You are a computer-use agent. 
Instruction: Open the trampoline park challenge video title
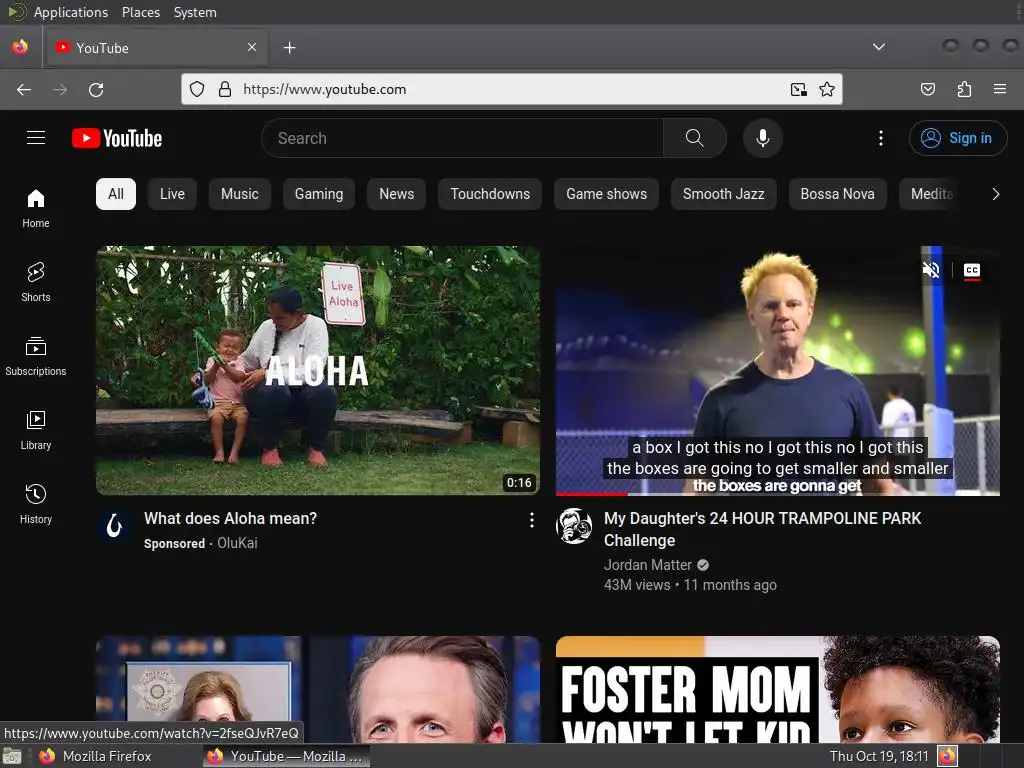[762, 529]
